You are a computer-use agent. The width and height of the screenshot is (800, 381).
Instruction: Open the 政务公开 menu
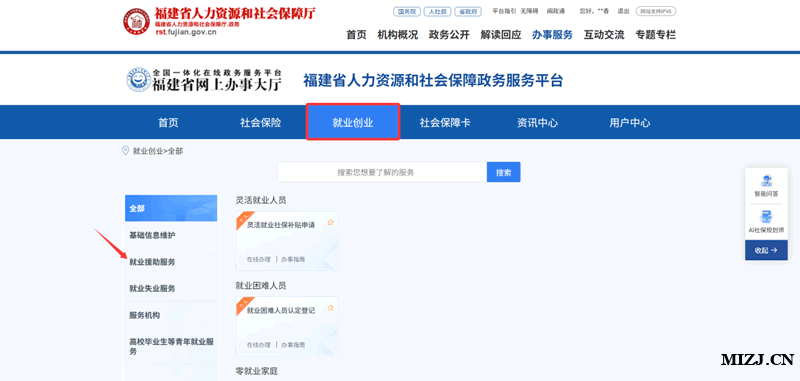pyautogui.click(x=449, y=35)
